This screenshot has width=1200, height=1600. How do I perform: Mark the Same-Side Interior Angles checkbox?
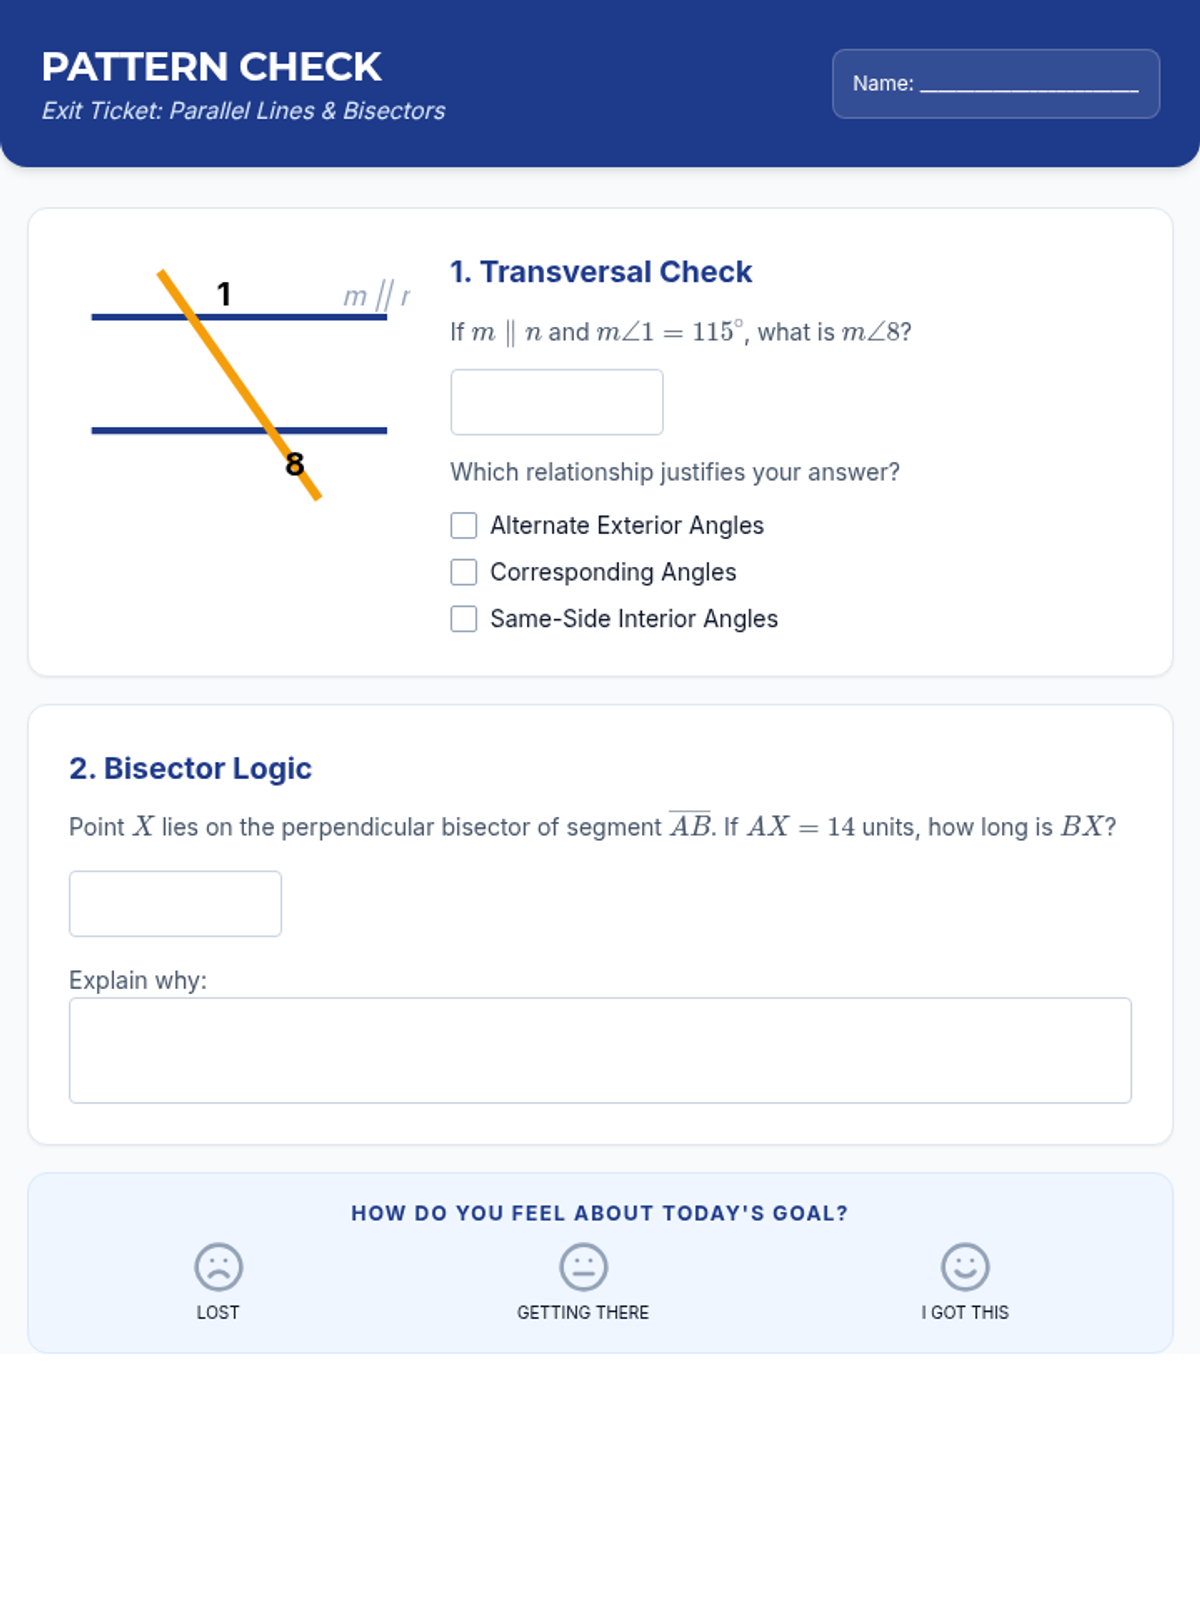click(464, 619)
